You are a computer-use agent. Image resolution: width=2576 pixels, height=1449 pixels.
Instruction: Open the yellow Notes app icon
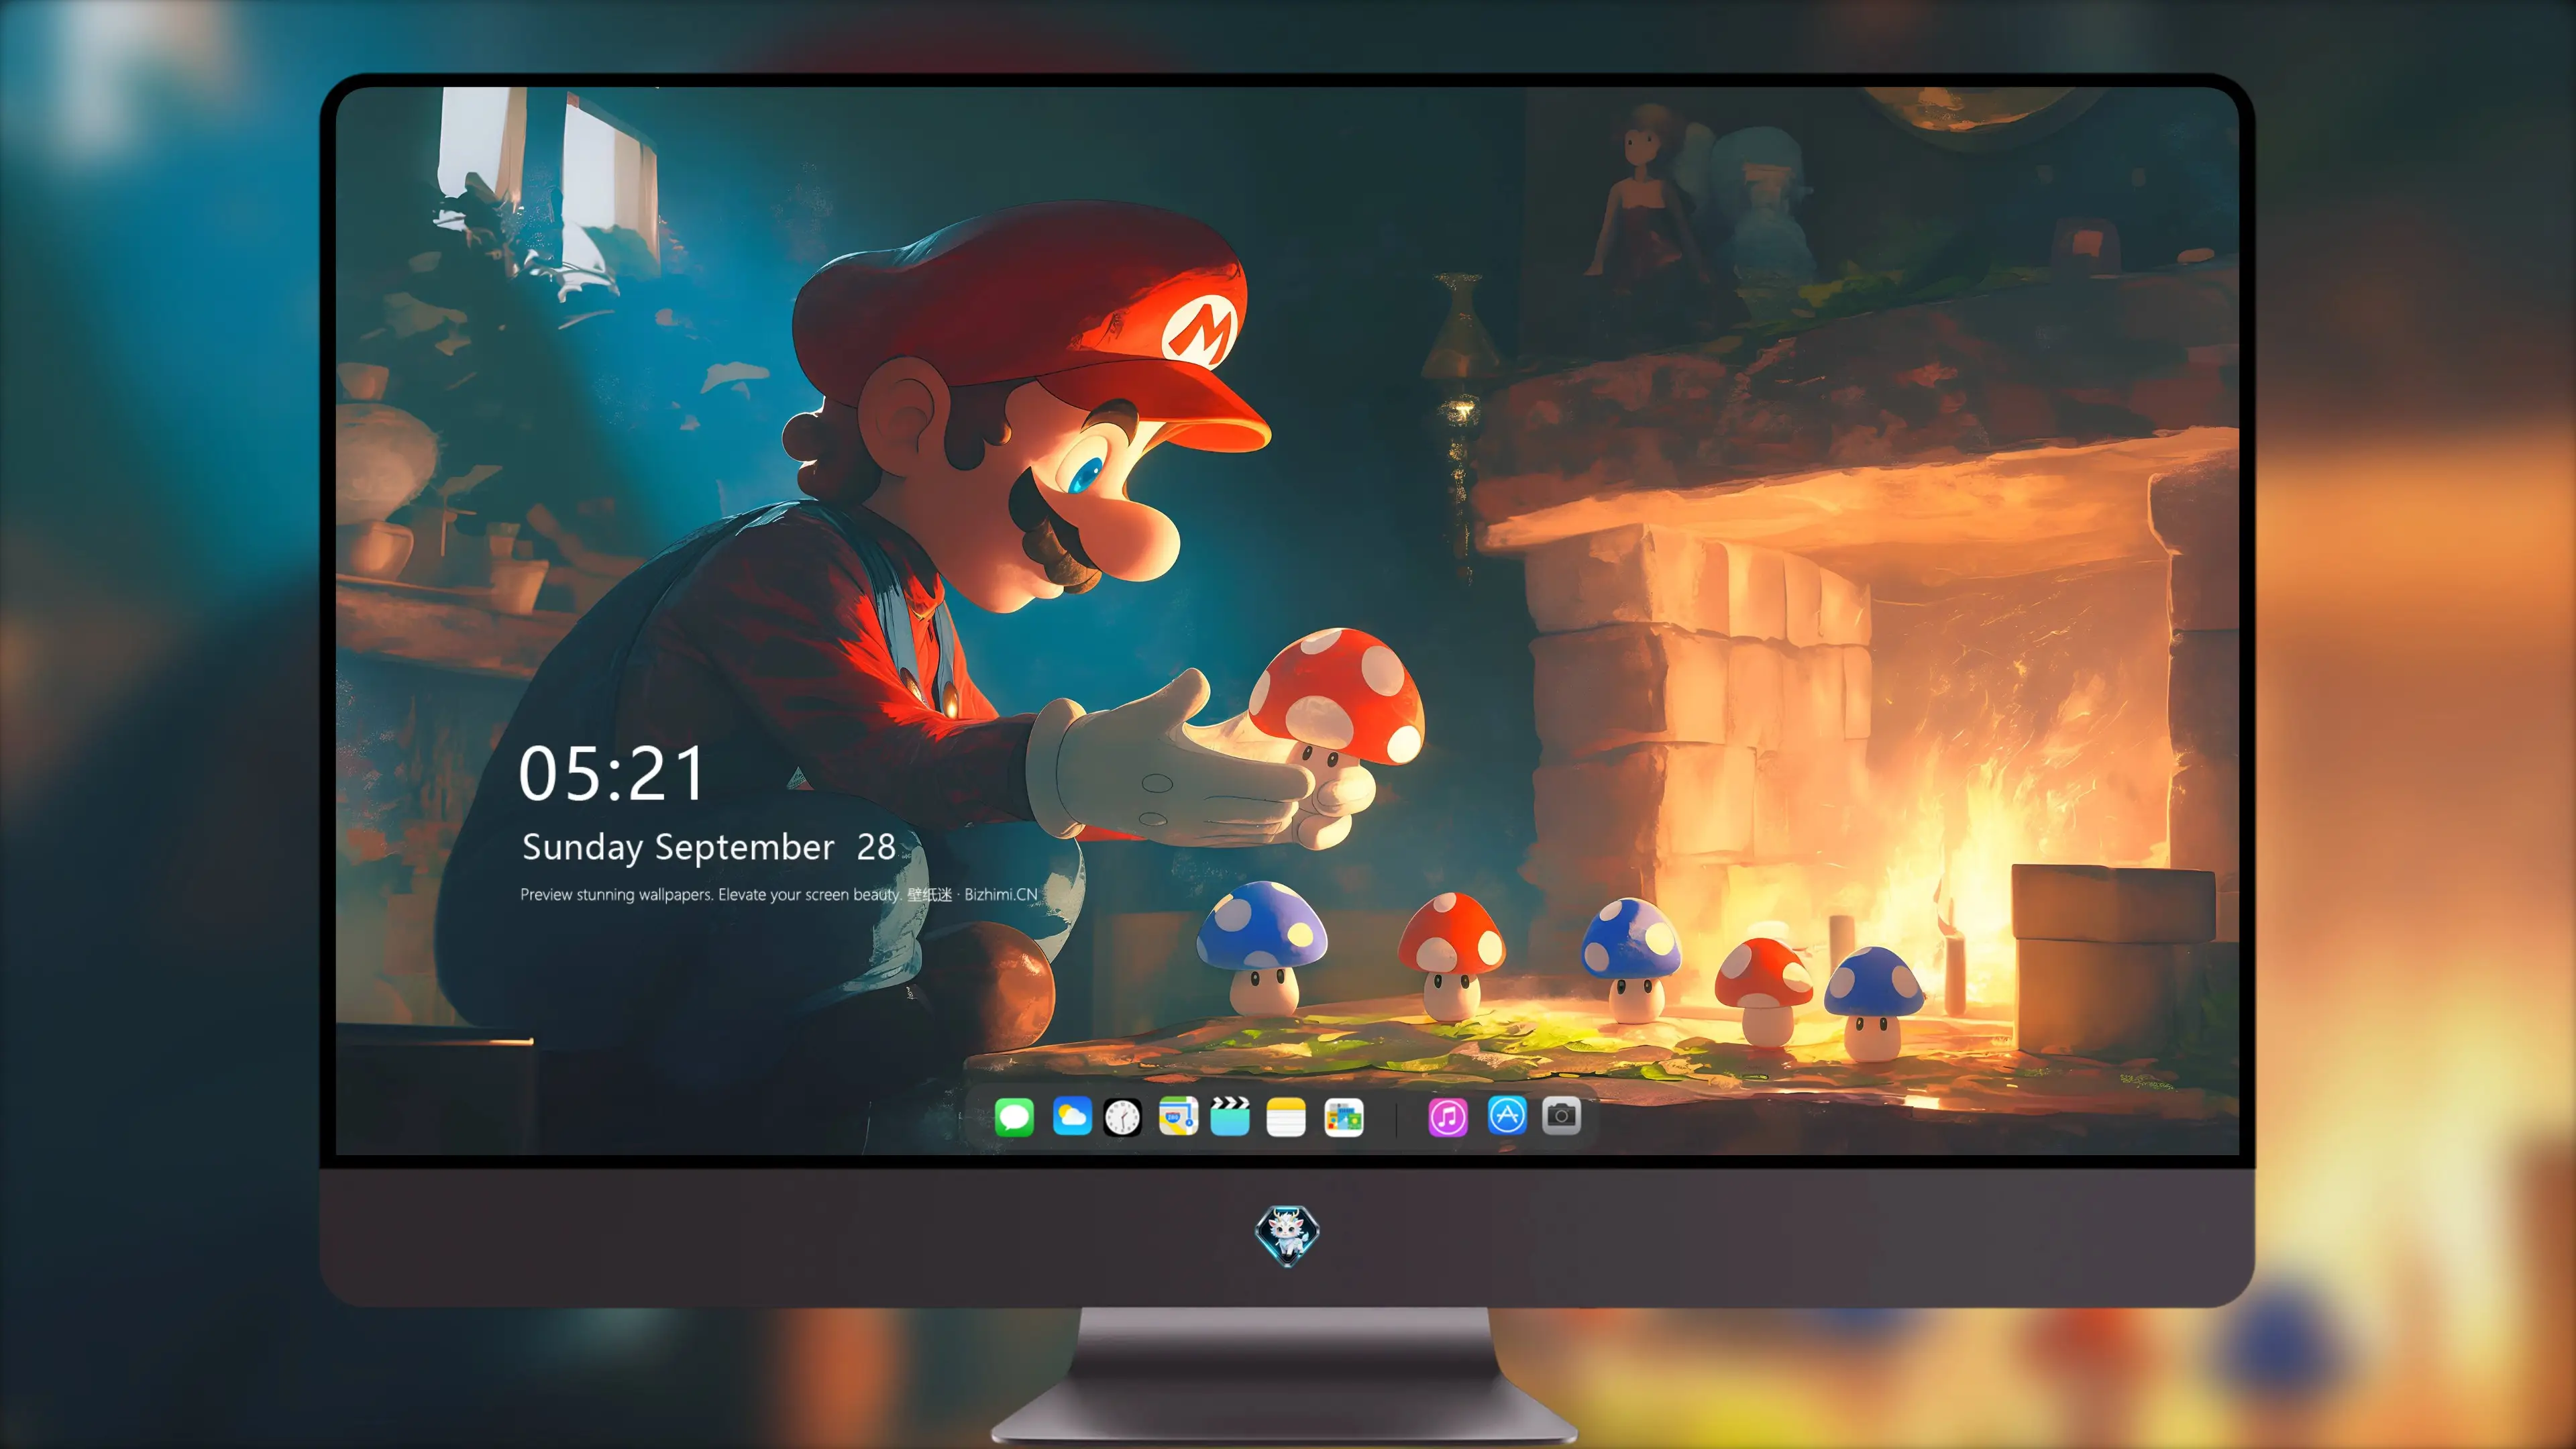click(1286, 1117)
